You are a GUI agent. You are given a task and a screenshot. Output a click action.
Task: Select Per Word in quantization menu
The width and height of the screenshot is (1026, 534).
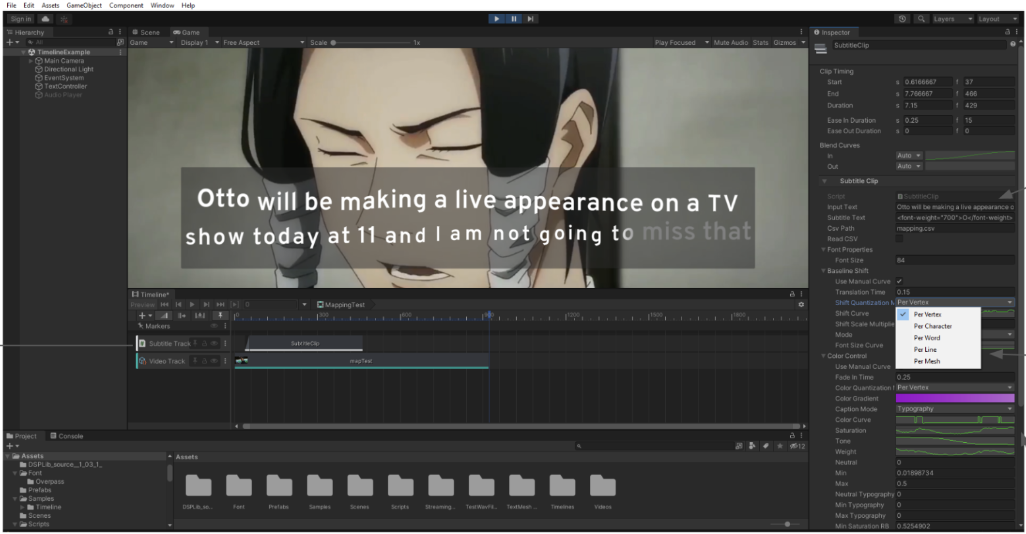point(938,338)
